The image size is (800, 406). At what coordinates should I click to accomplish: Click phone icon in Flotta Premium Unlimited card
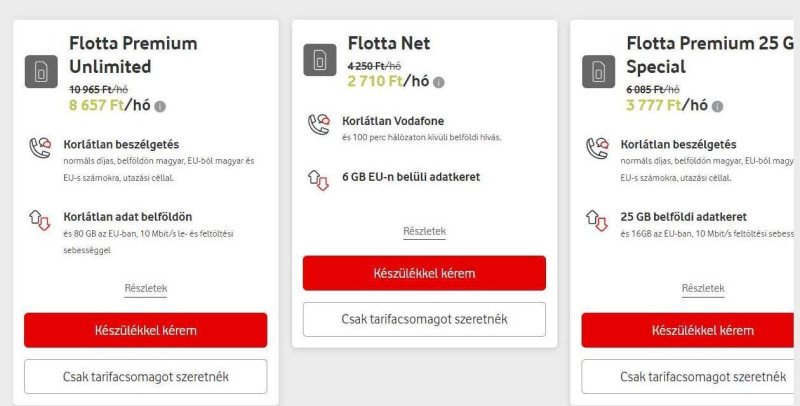pyautogui.click(x=40, y=148)
